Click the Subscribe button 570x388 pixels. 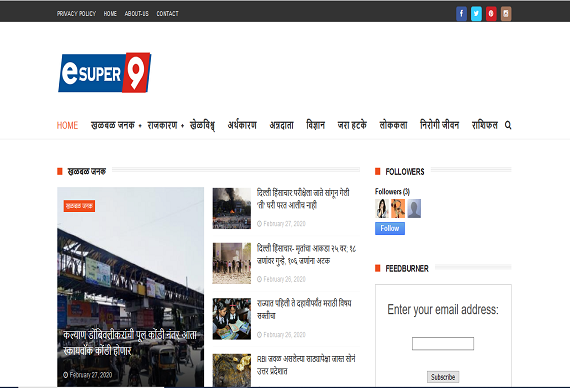pyautogui.click(x=443, y=377)
